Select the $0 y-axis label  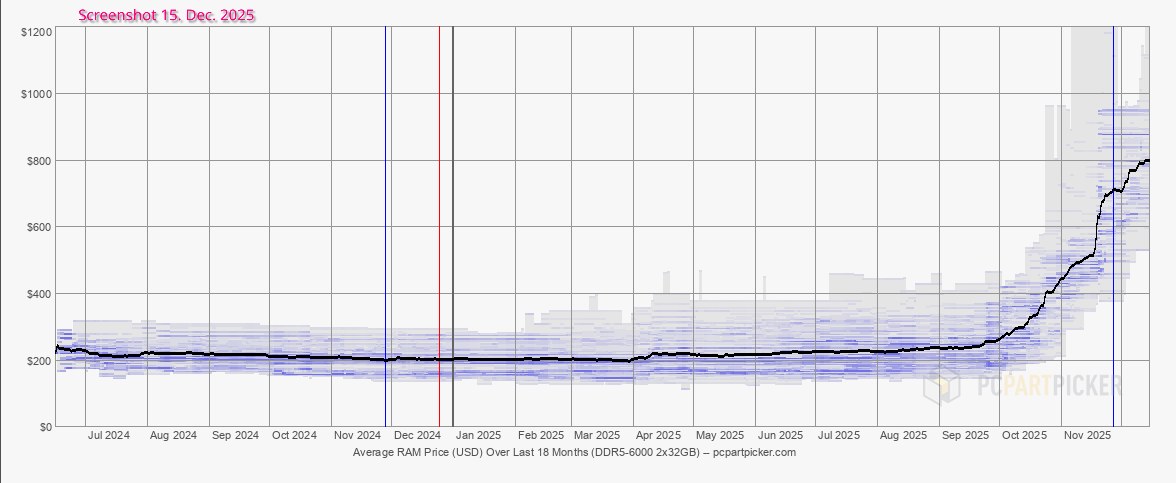(x=46, y=427)
